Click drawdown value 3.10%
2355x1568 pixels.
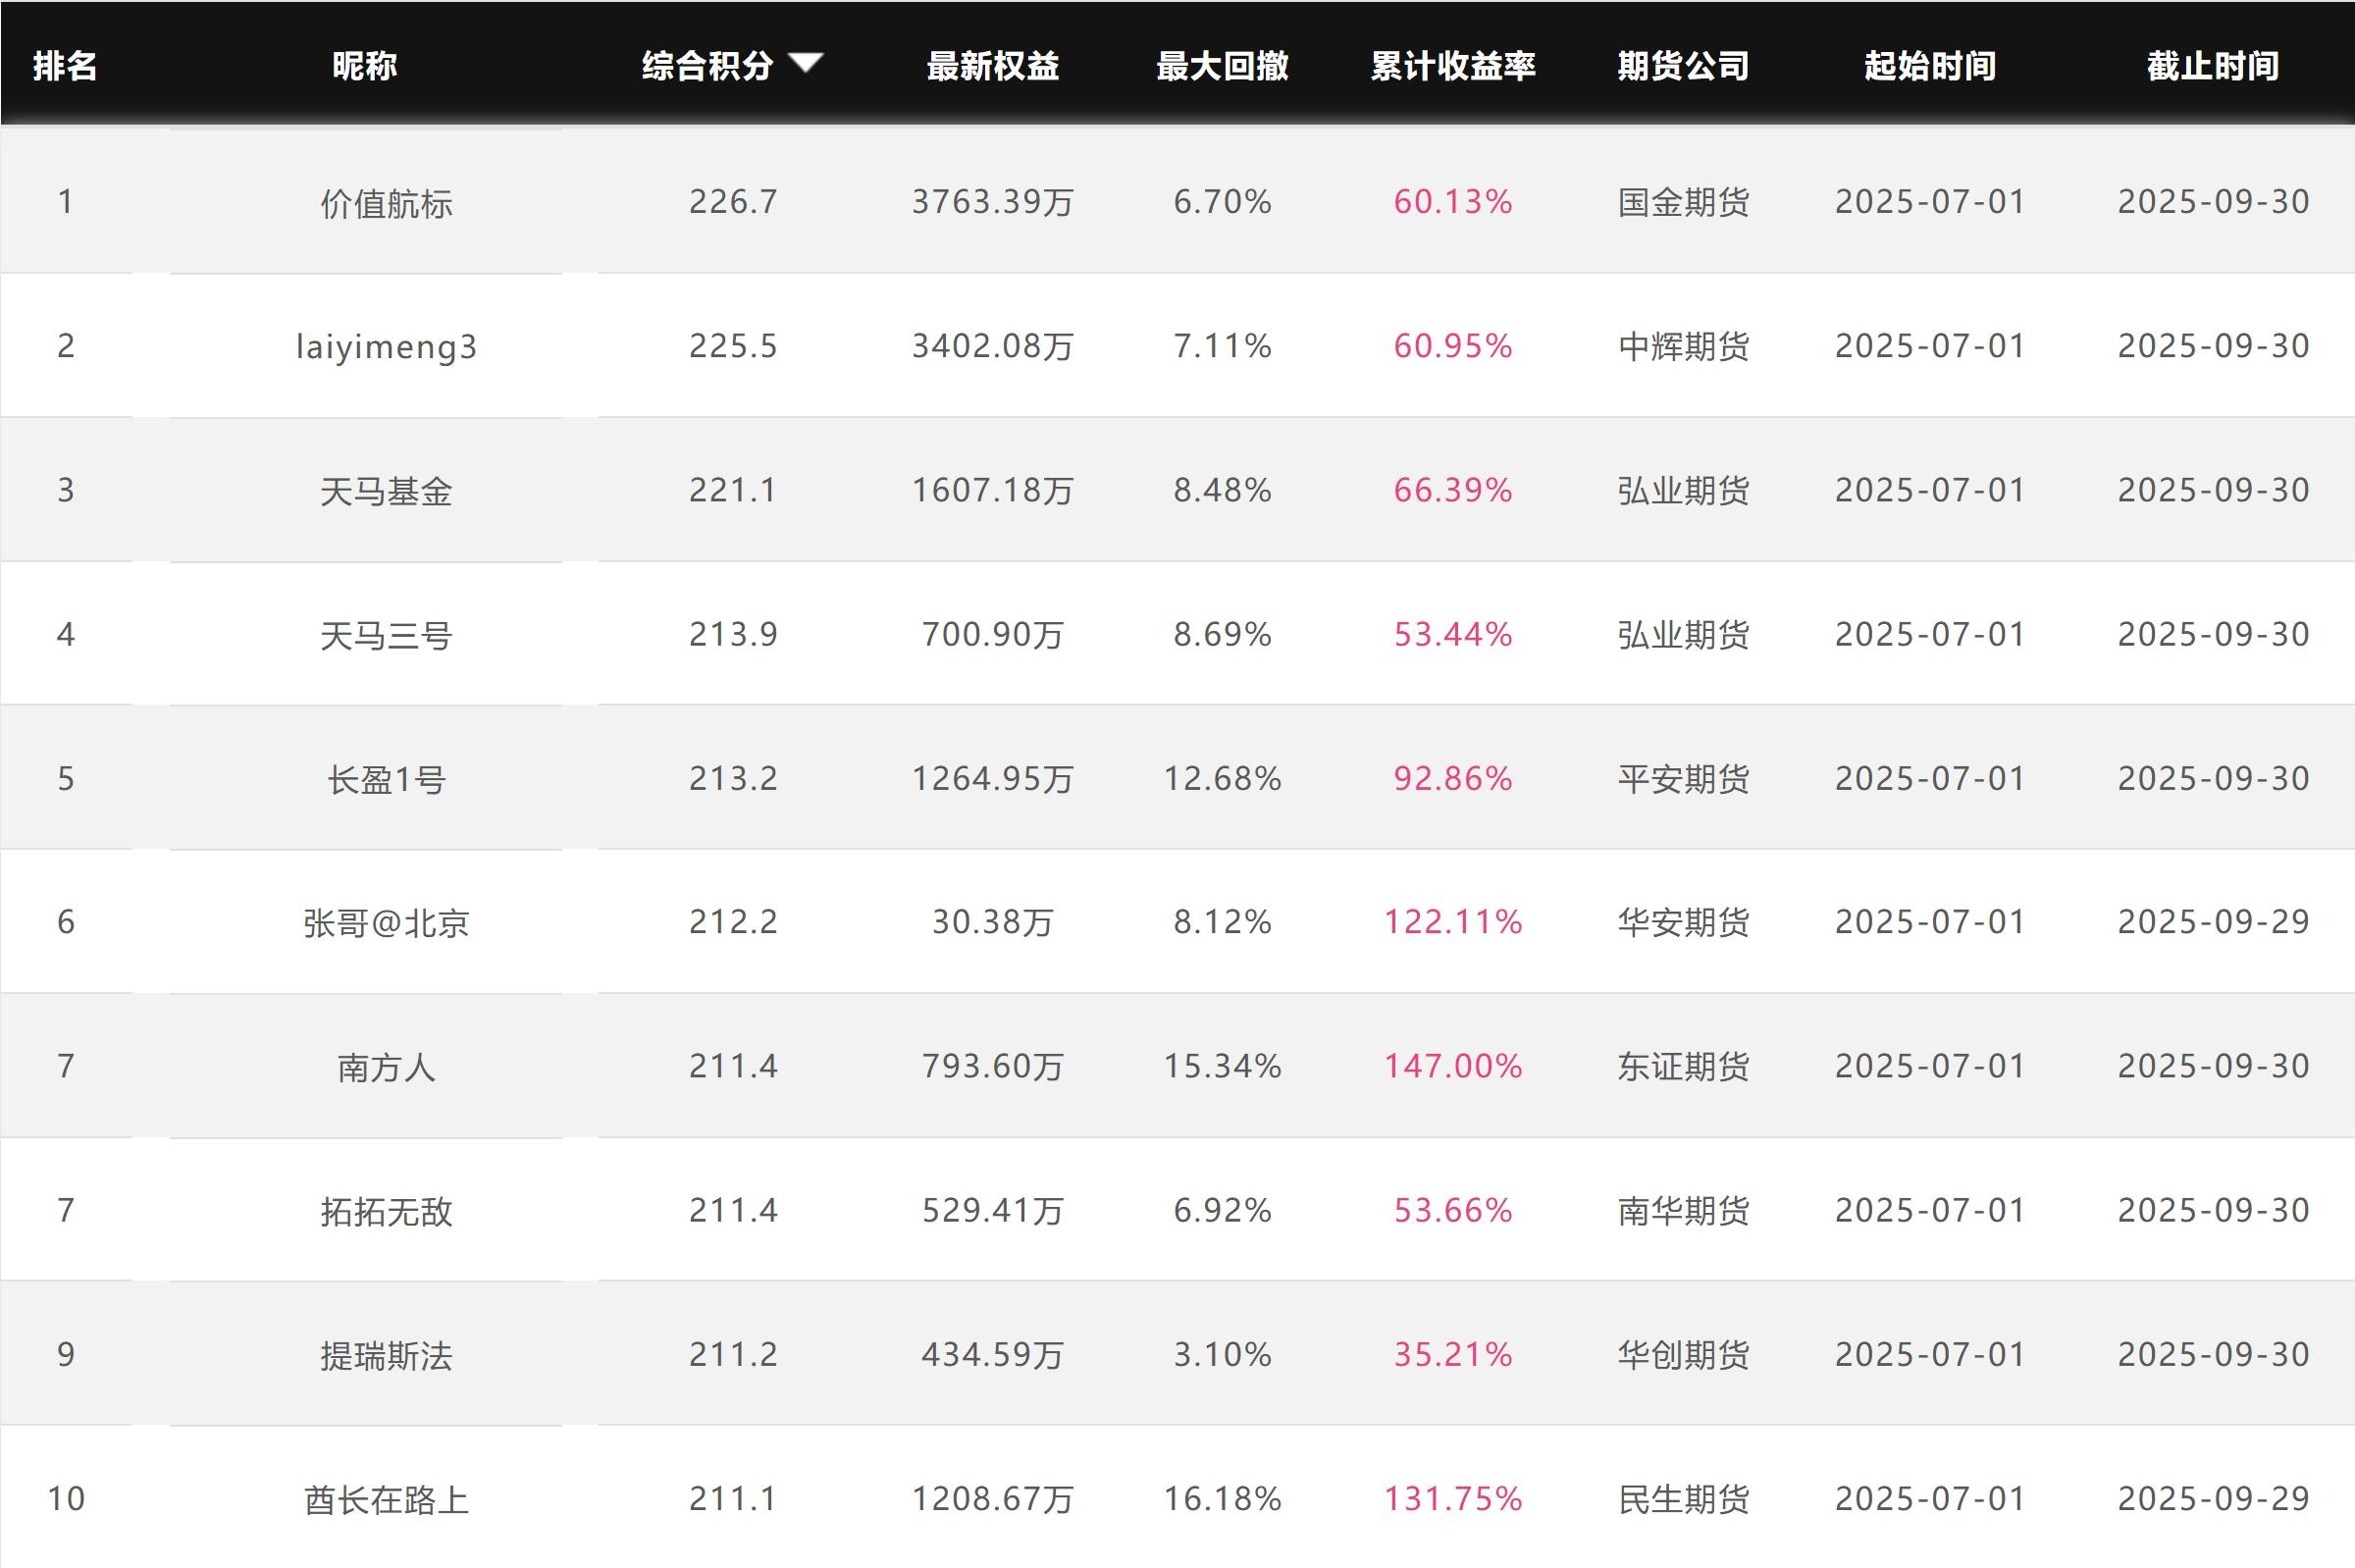click(1222, 1354)
